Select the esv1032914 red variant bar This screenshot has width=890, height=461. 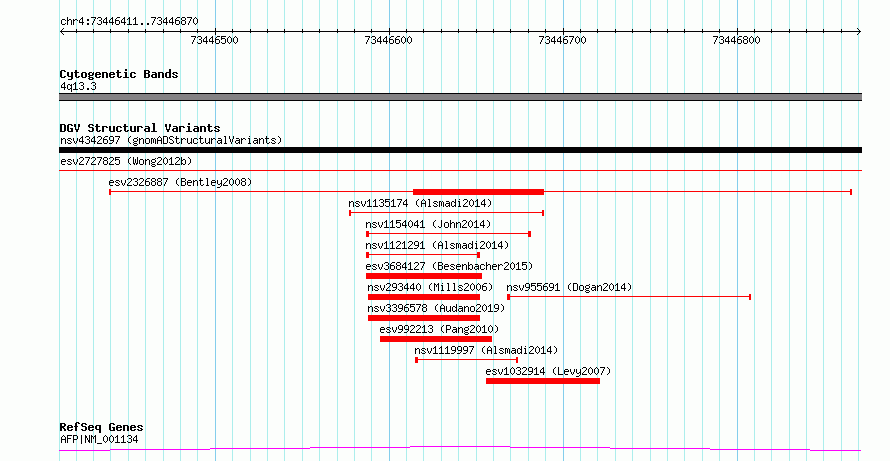click(543, 381)
